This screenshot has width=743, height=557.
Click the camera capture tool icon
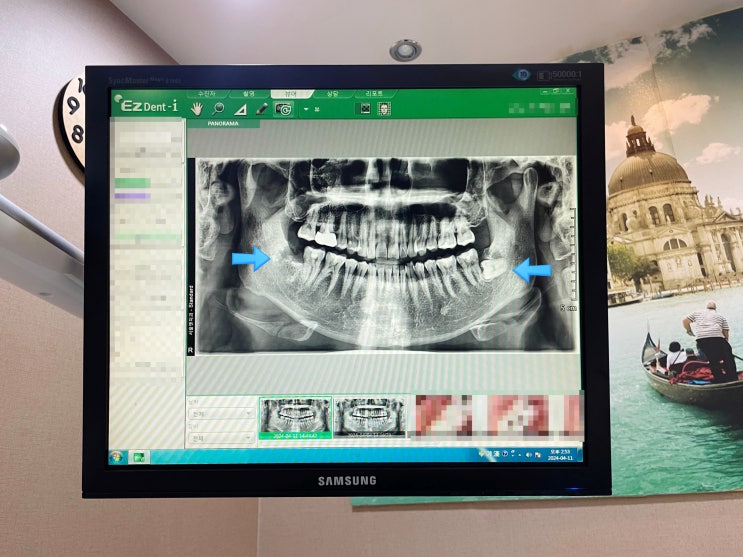[284, 110]
